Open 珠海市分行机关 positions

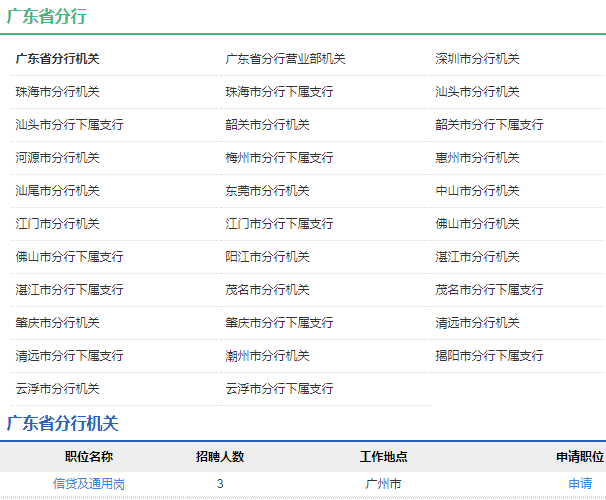(57, 92)
